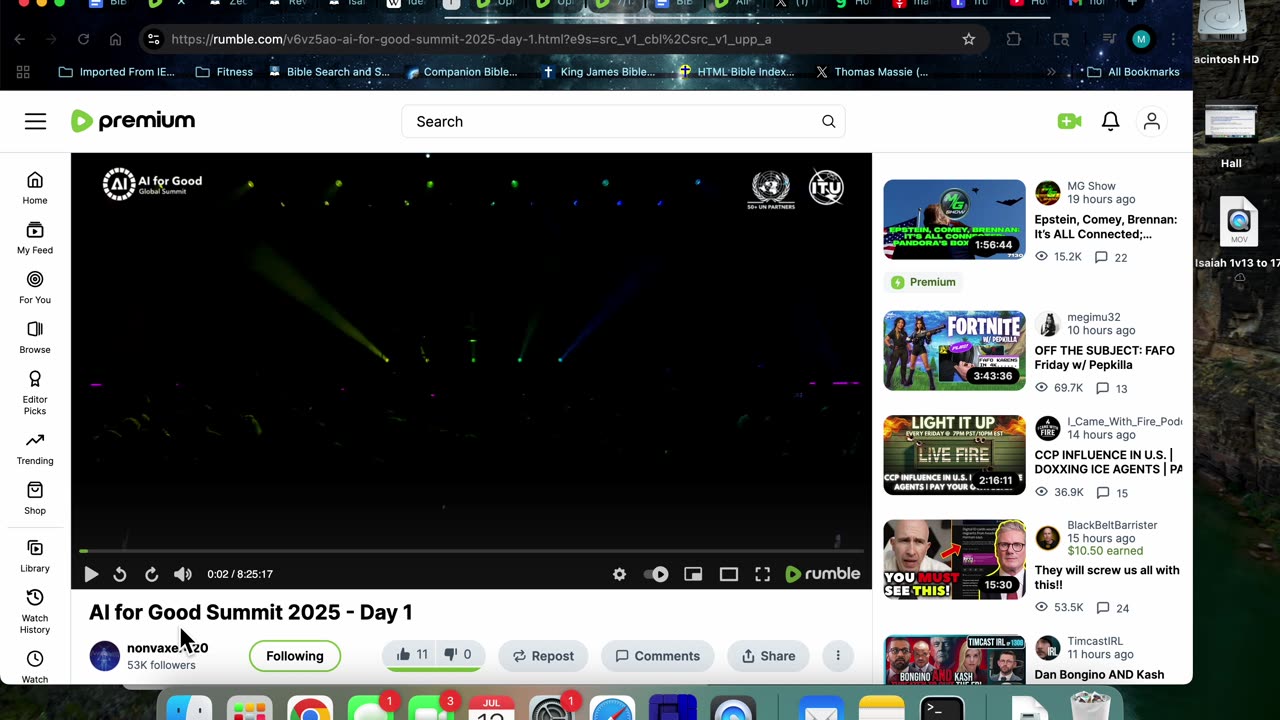Open the nonvaxer420 channel avatar
Screen dimensions: 1280x720
pyautogui.click(x=105, y=656)
